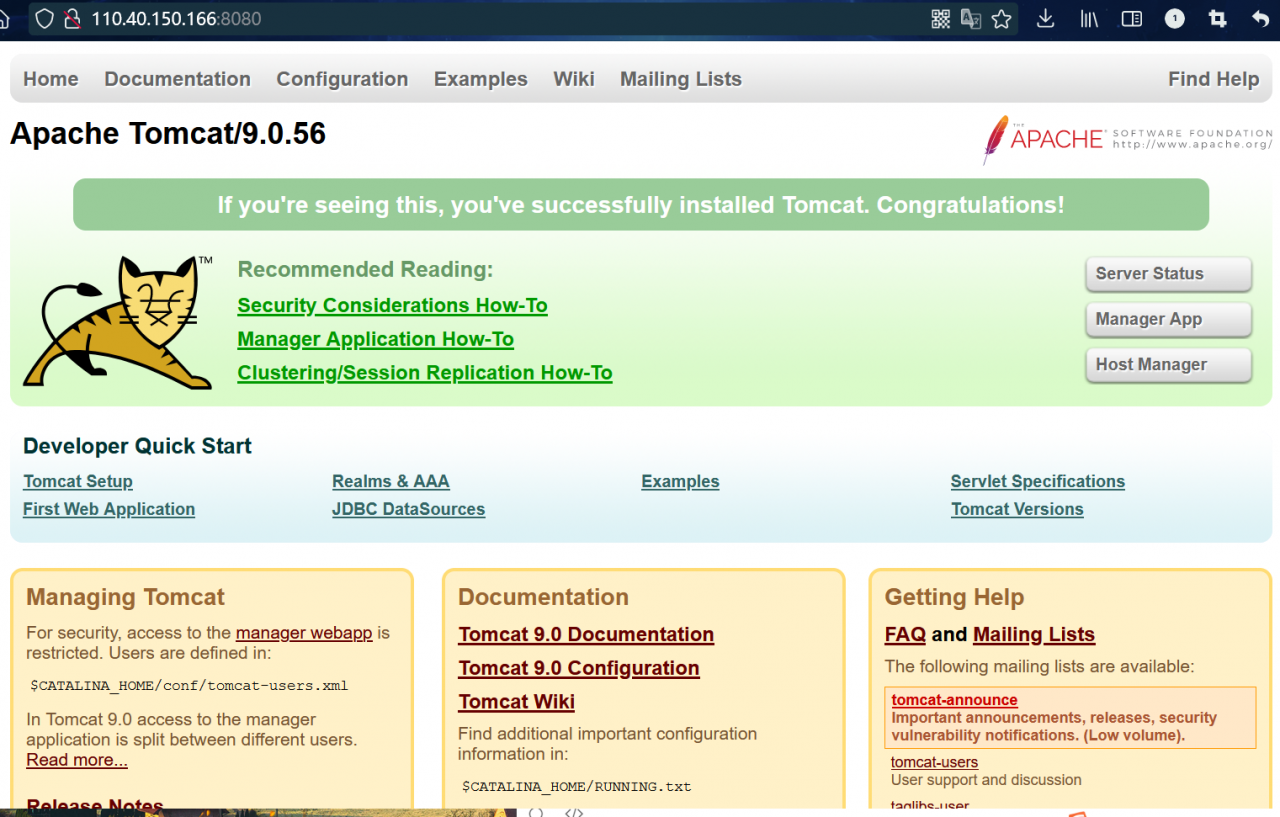Open the Servlet Specifications link
Screen dimensions: 1280x817
(1038, 481)
